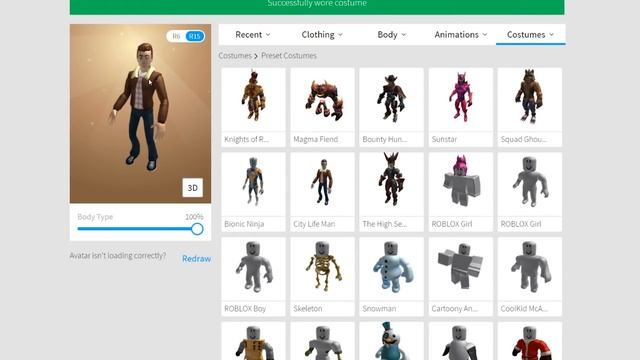
Task: Select the ROBLOX Boy costume thumbnail
Action: coord(253,269)
